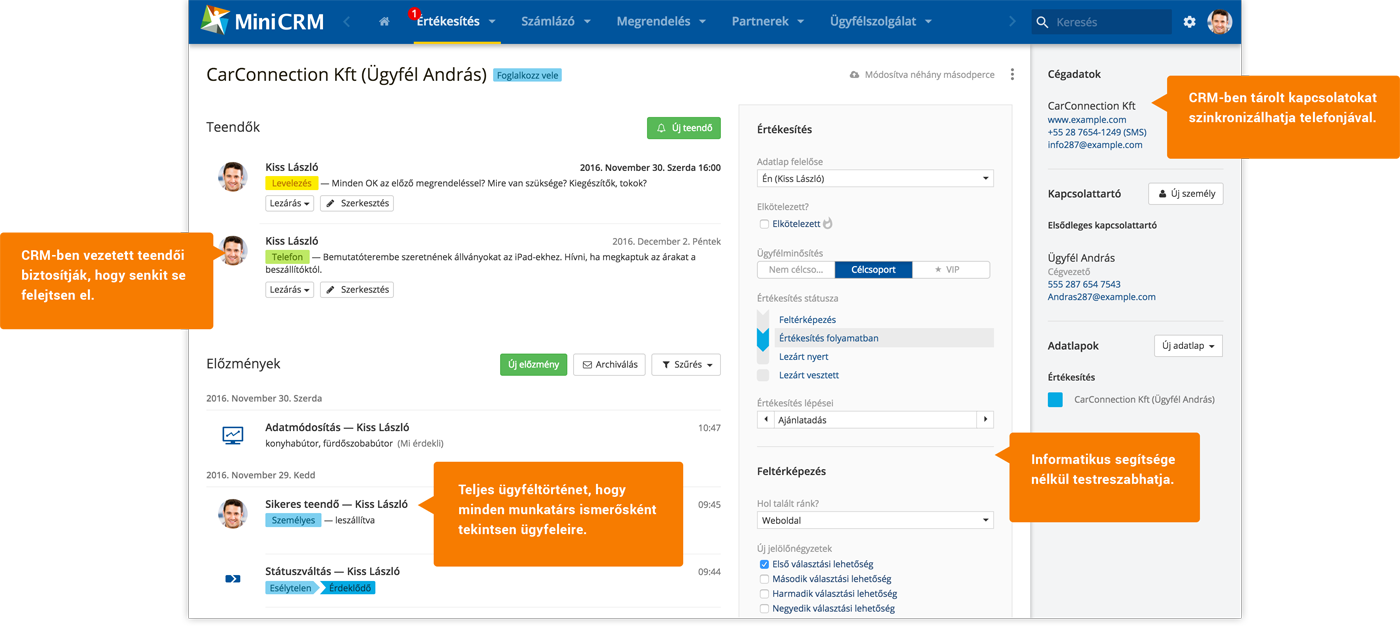Click blue swatch beside CarConnection adatlap

[x=1055, y=400]
